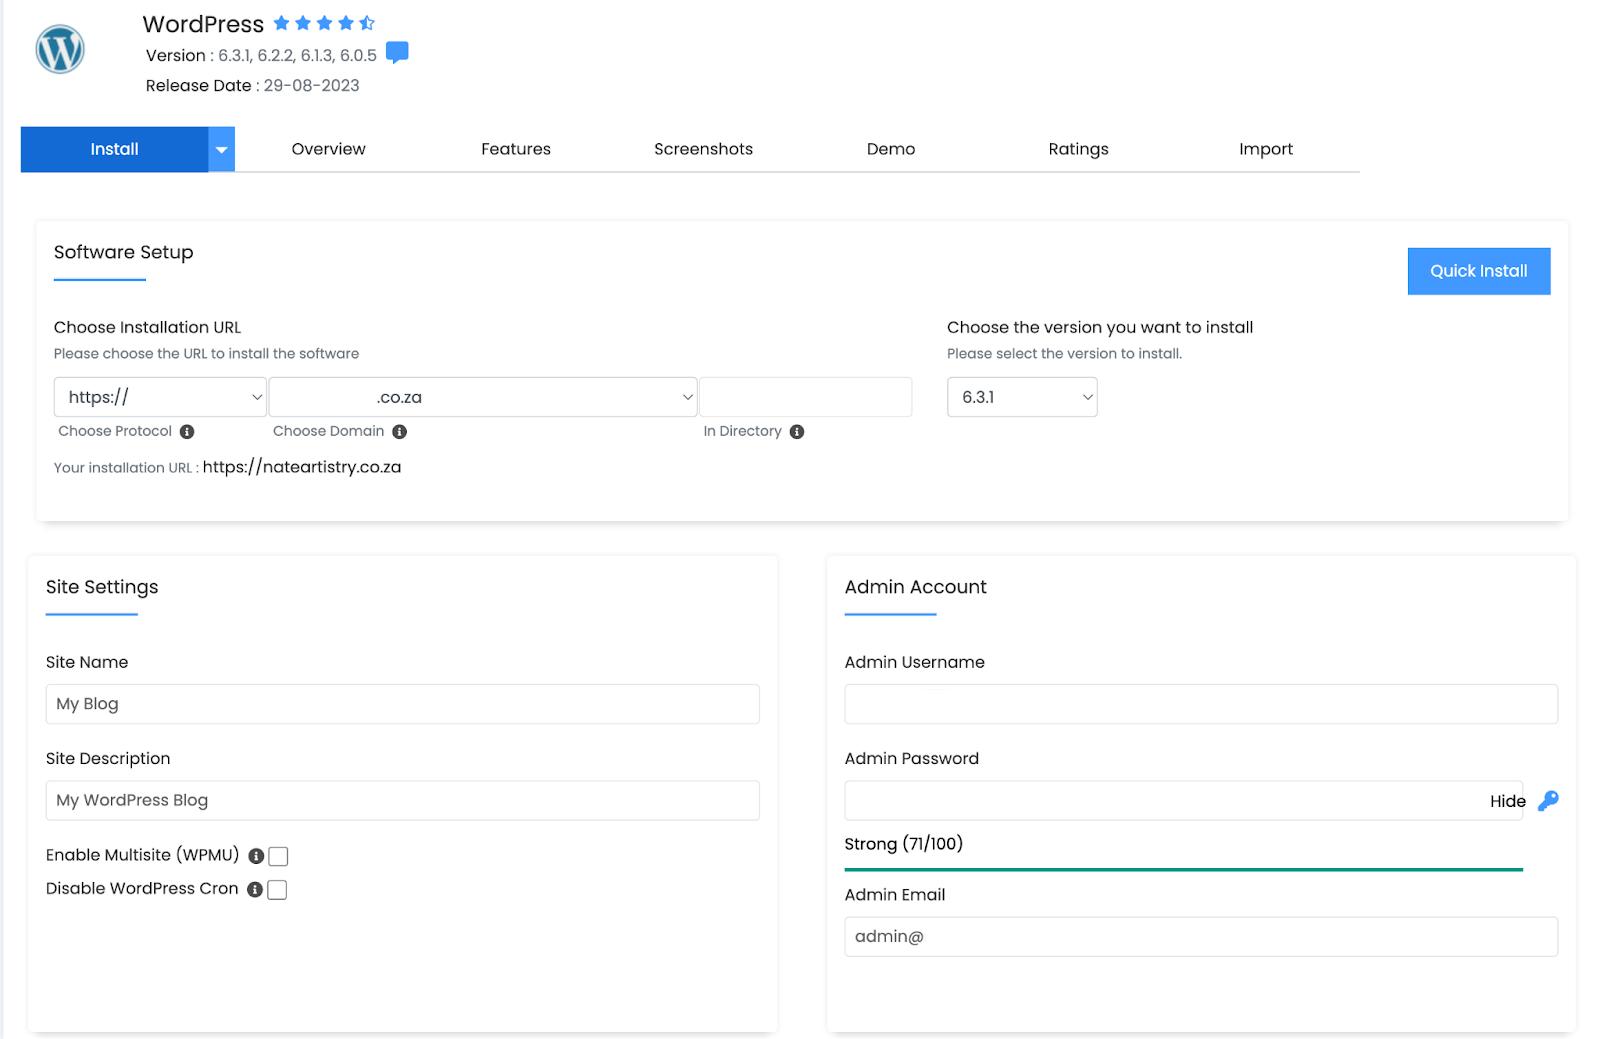Image resolution: width=1600 pixels, height=1039 pixels.
Task: Open the https:// protocol dropdown
Action: (x=160, y=397)
